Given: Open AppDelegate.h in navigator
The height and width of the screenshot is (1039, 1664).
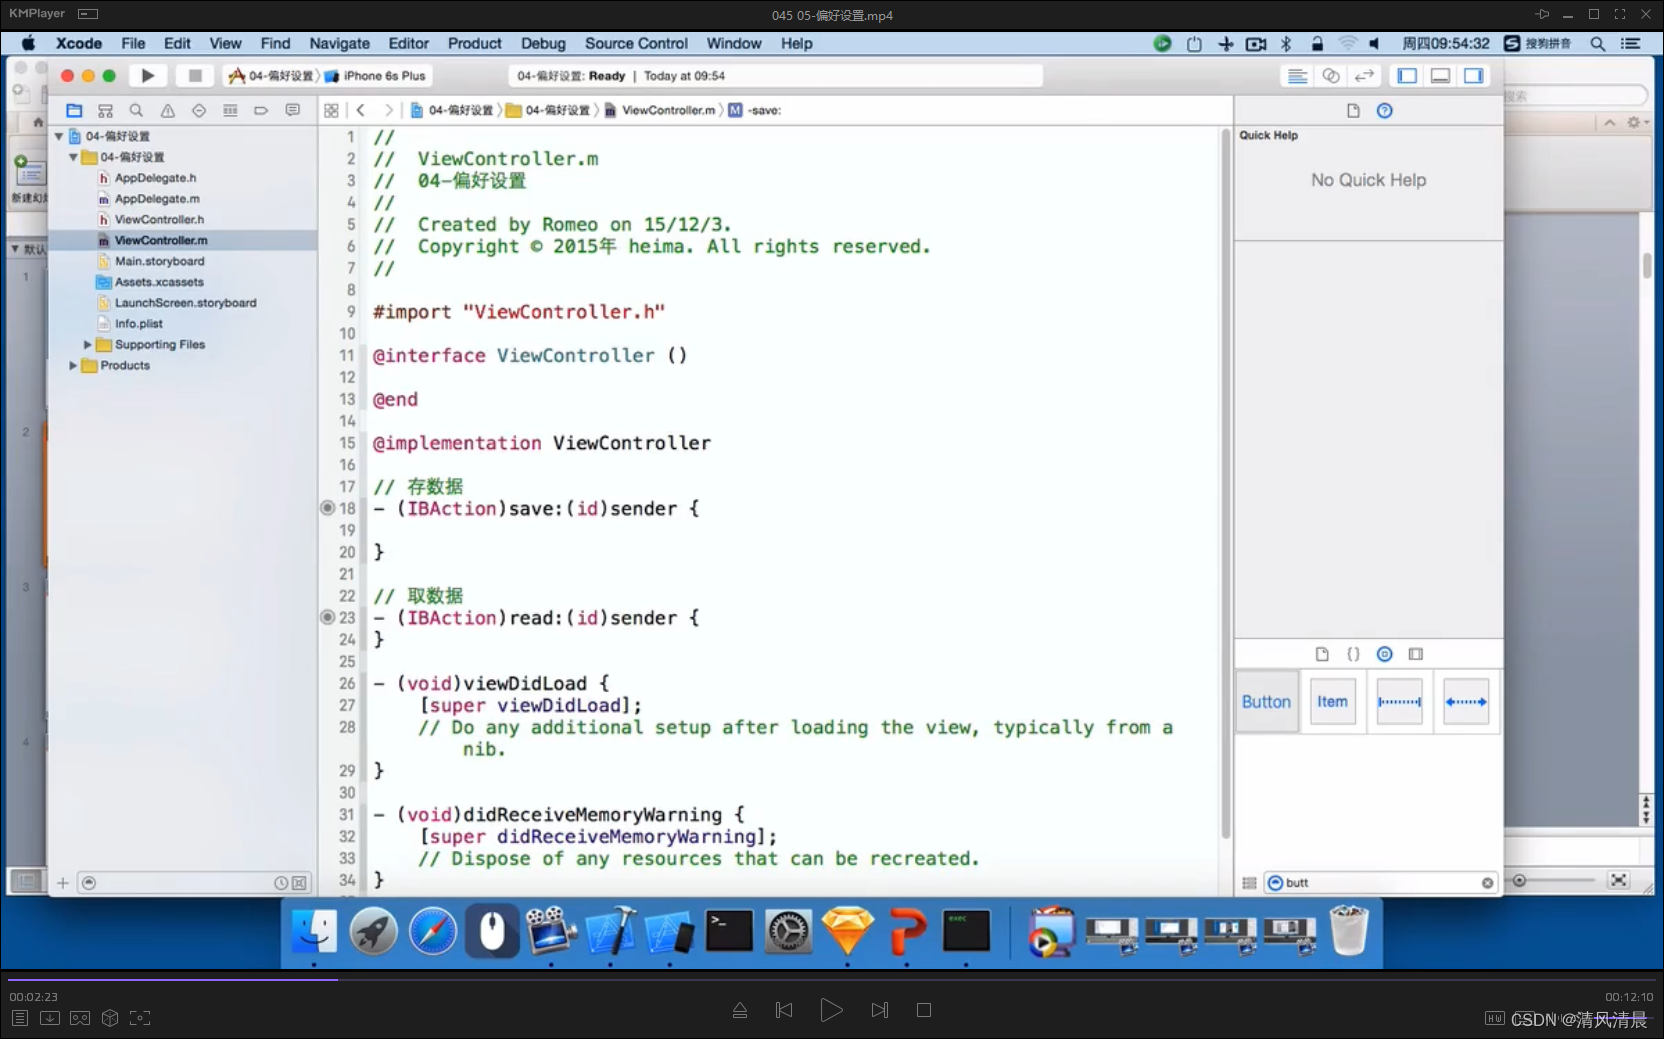Looking at the screenshot, I should click(155, 178).
